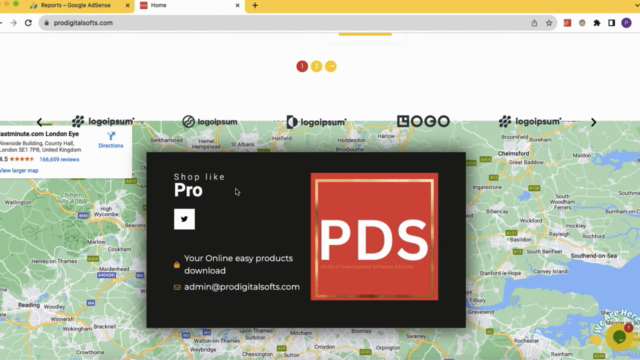This screenshot has height=360, width=640.
Task: Toggle the browser side panel icon
Action: coord(611,23)
